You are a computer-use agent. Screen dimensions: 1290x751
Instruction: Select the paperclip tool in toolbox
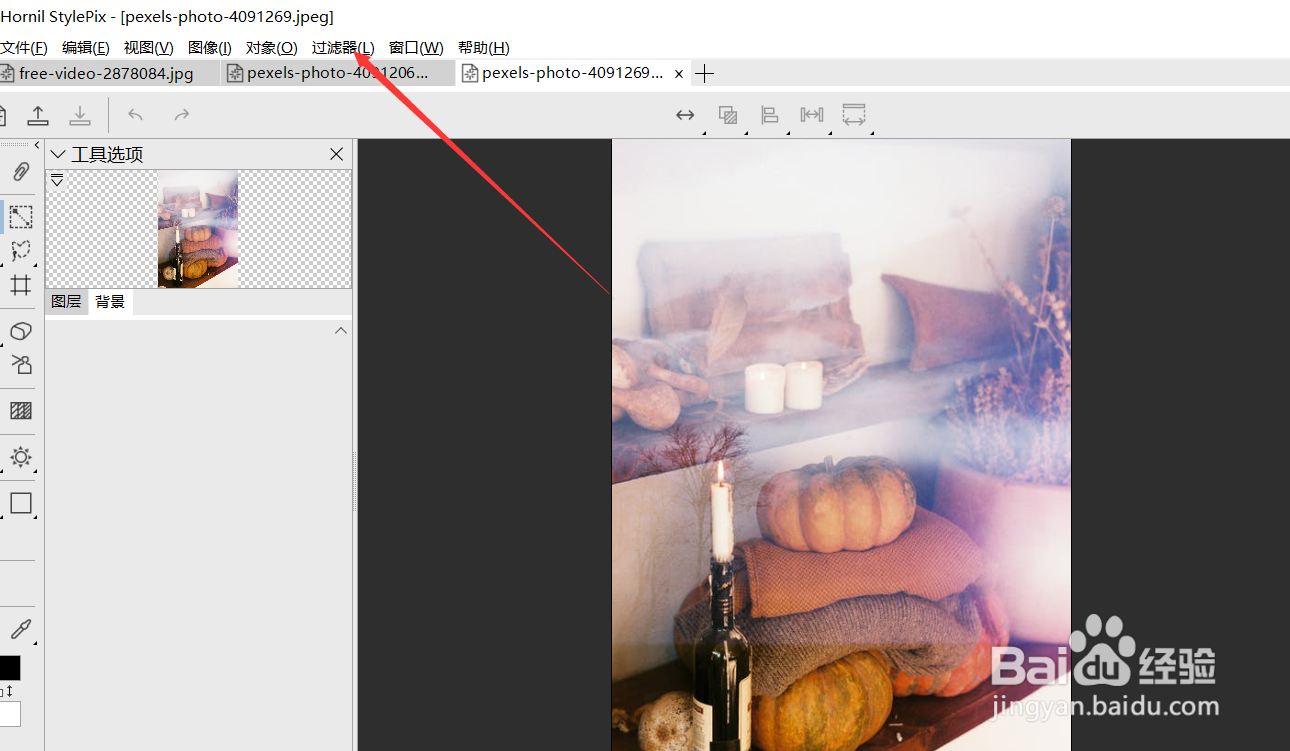[21, 172]
